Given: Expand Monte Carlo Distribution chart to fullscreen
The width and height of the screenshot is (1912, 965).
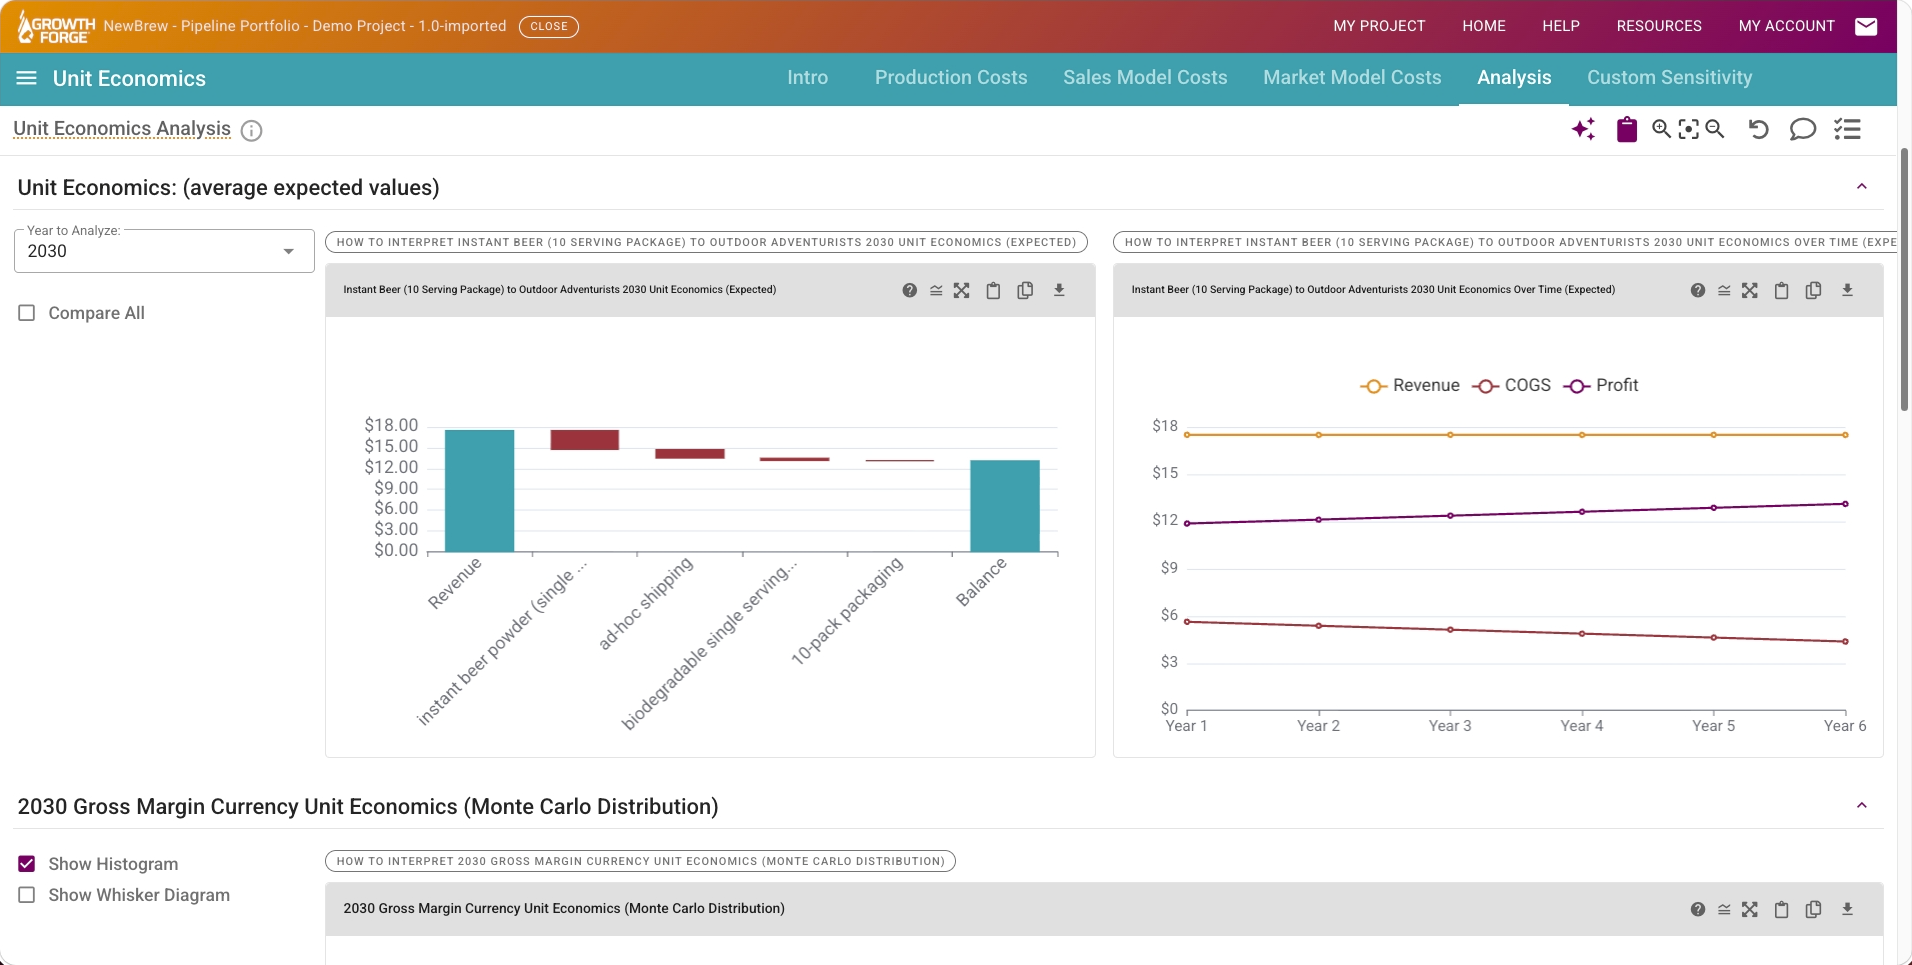Looking at the screenshot, I should [1750, 910].
